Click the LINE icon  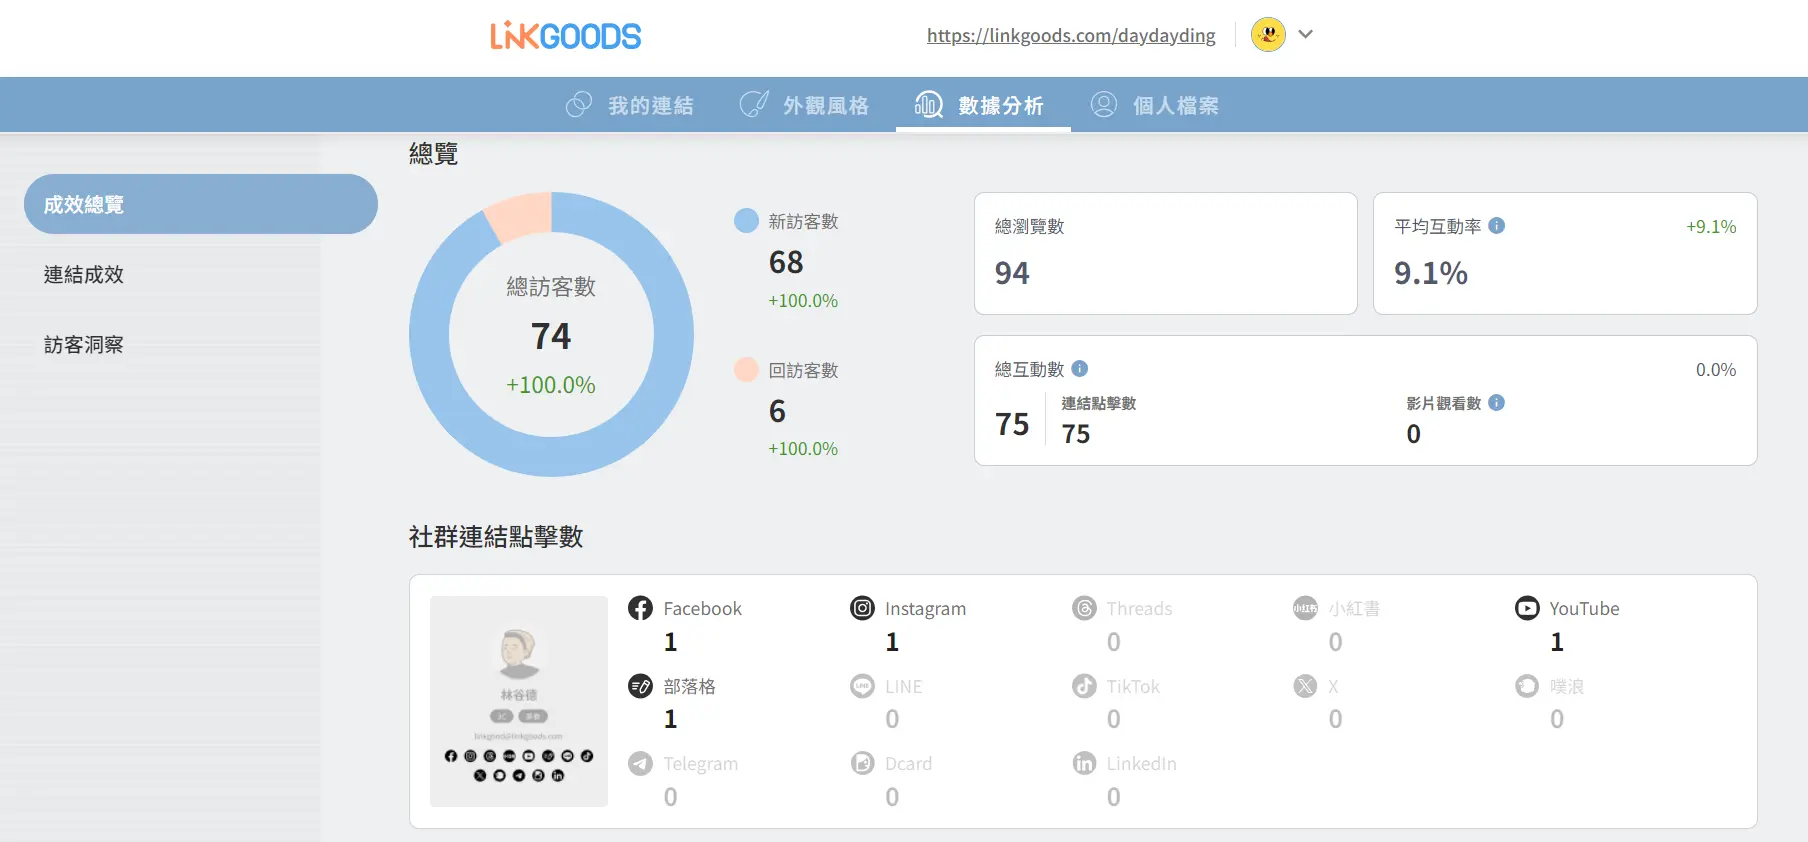[862, 686]
